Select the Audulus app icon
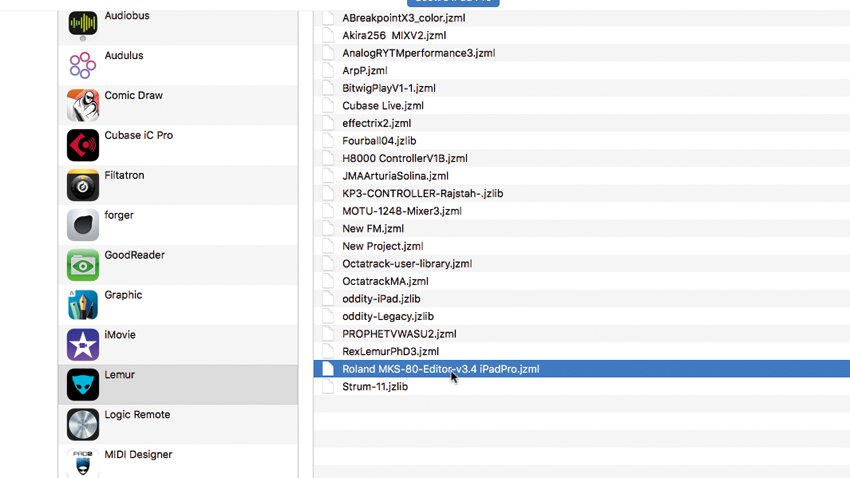Screen dimensions: 850x478 coord(82,65)
